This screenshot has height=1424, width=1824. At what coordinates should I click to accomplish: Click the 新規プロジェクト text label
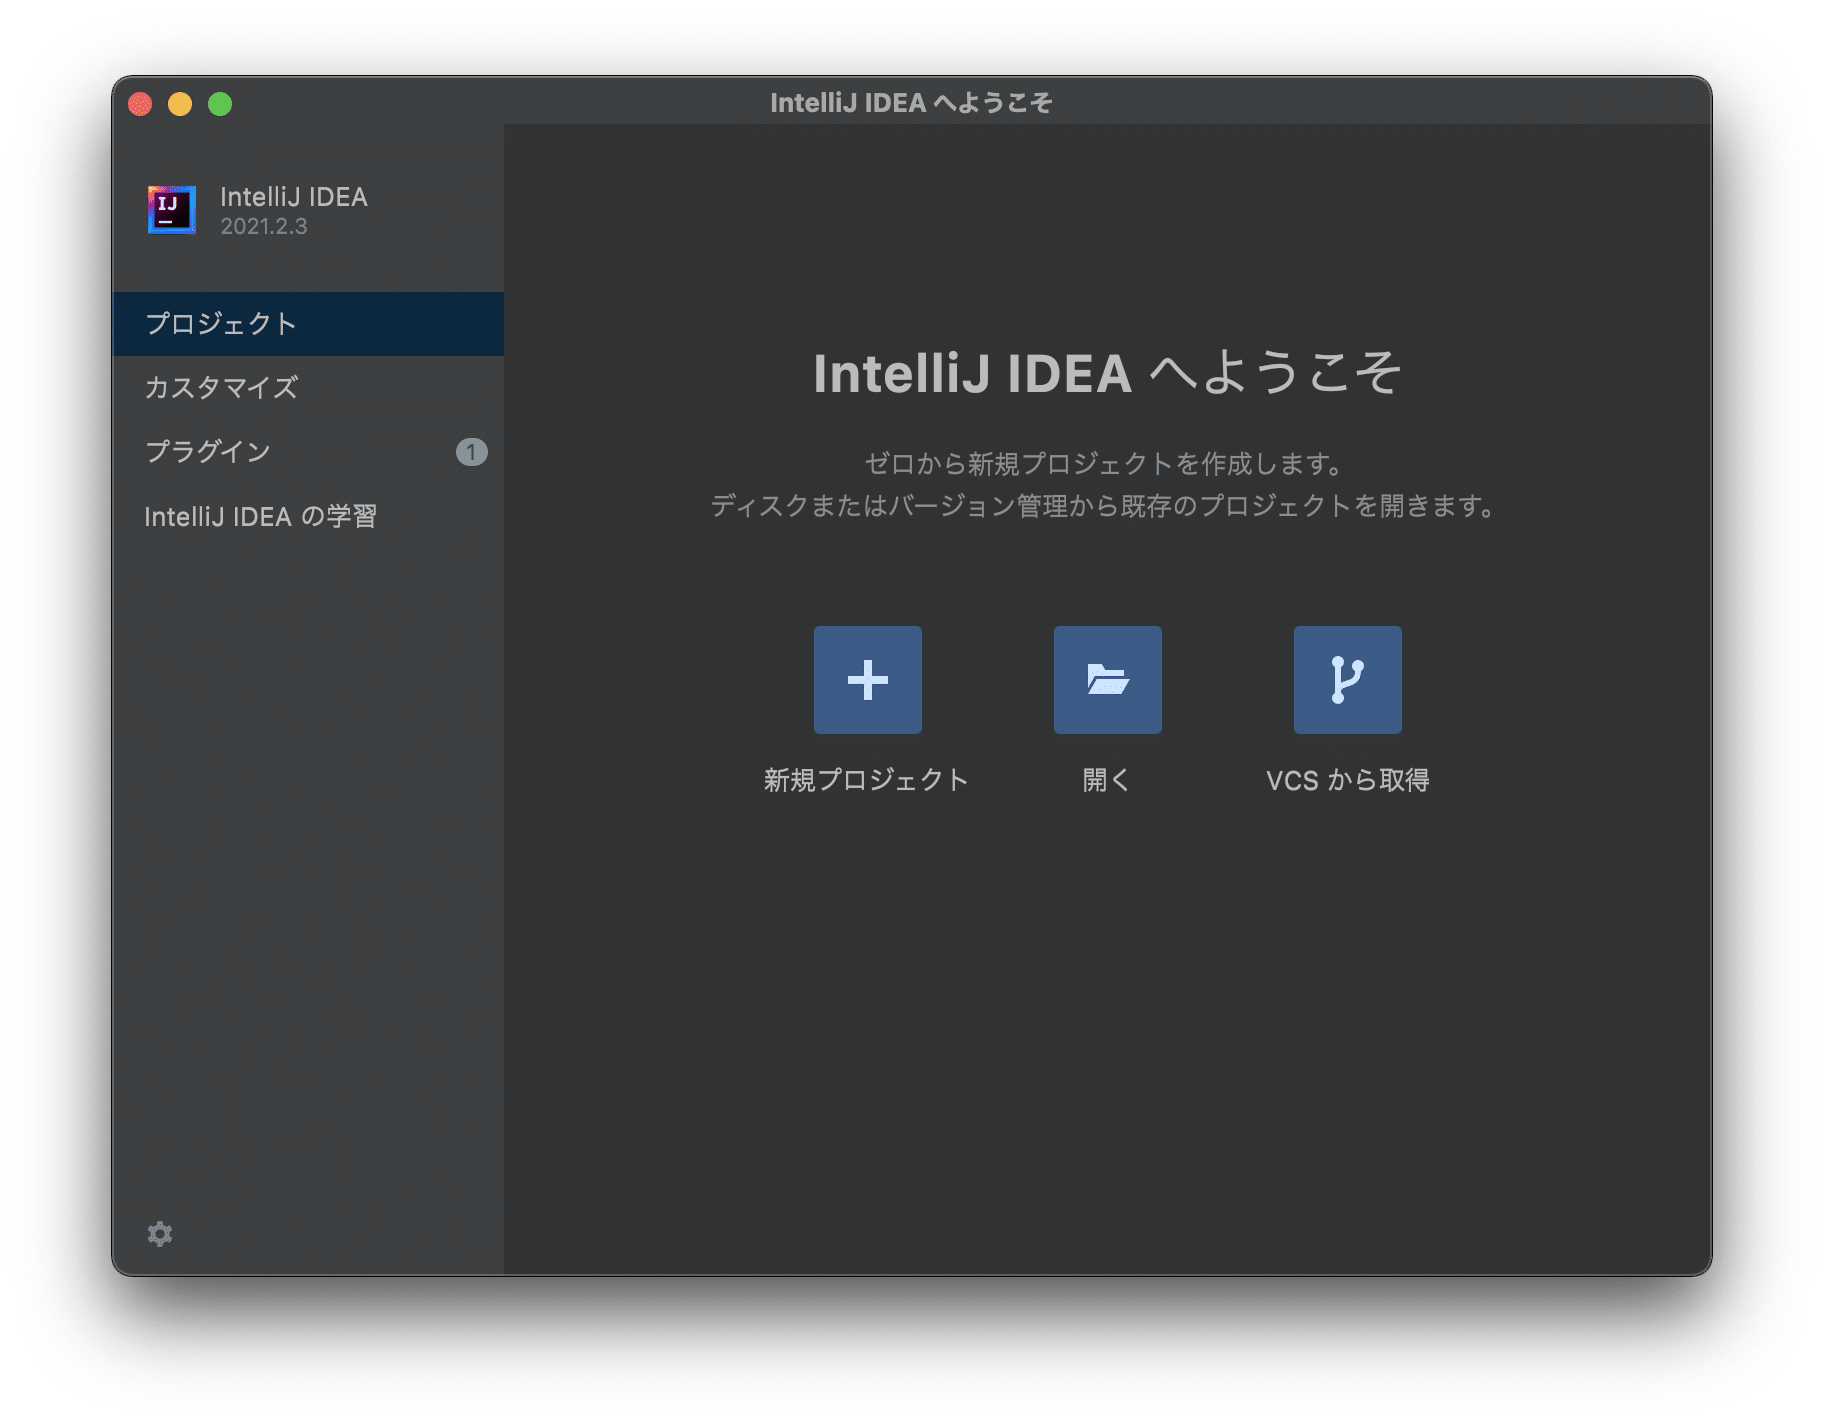pos(867,780)
